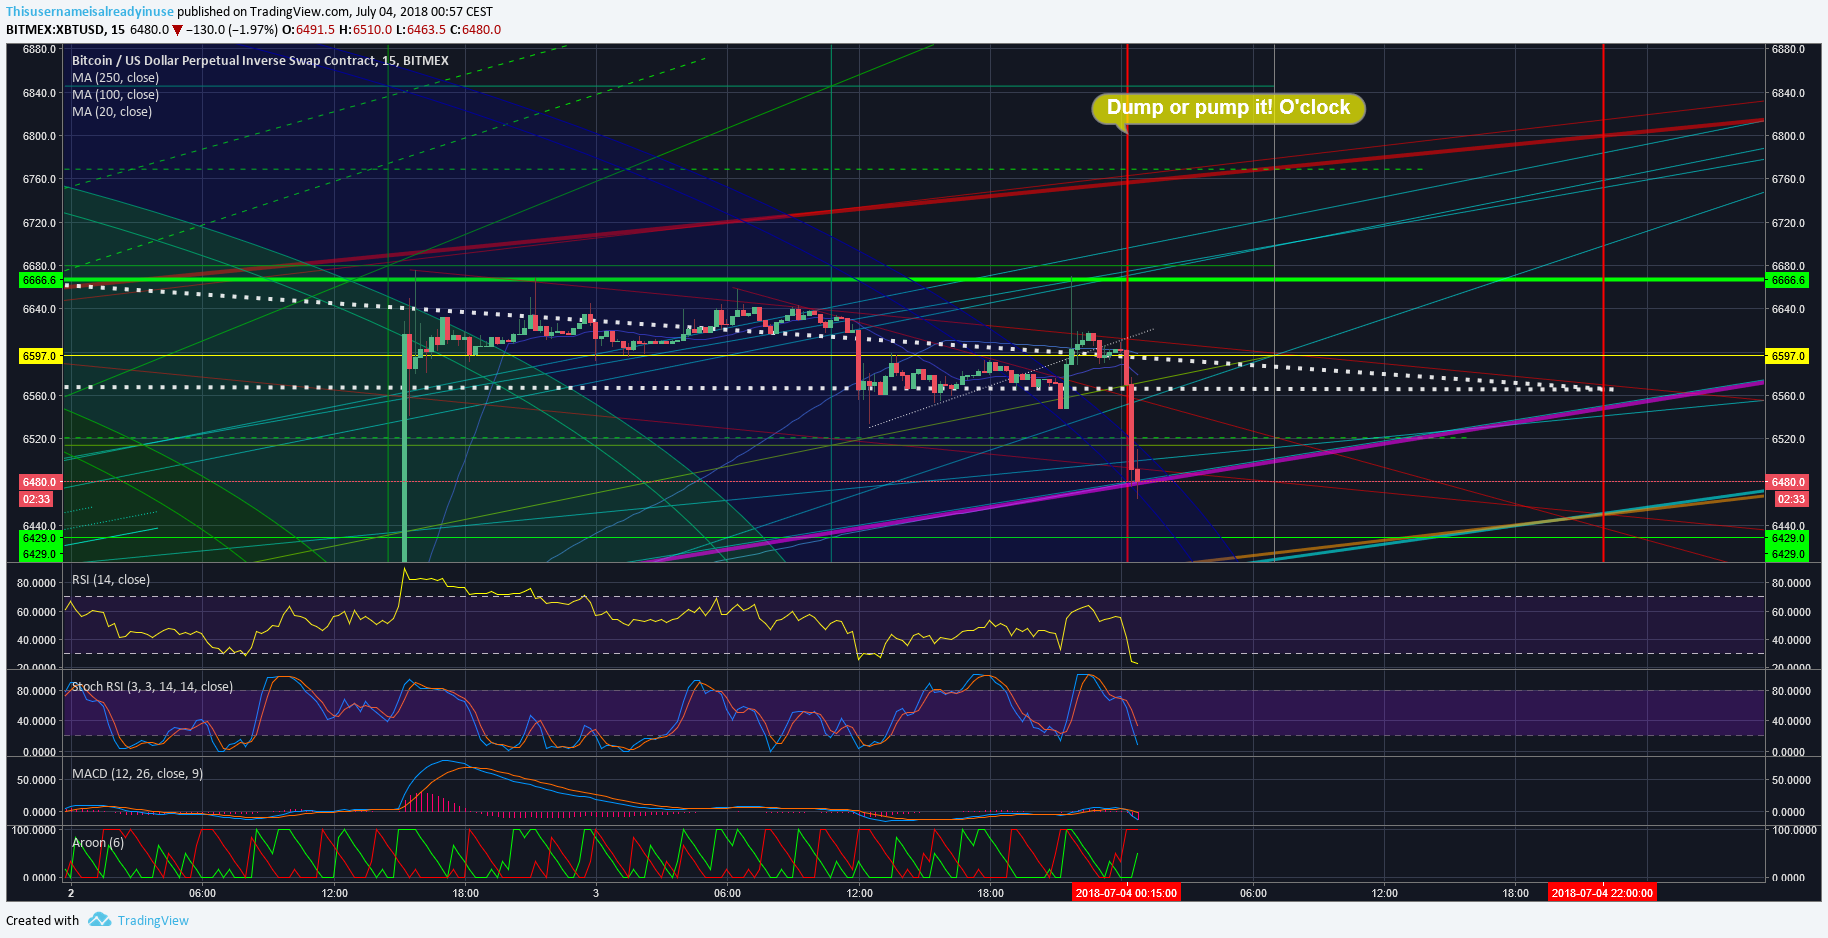Image resolution: width=1828 pixels, height=938 pixels.
Task: Click the red 6480.0 current price on right axis
Action: 1788,482
